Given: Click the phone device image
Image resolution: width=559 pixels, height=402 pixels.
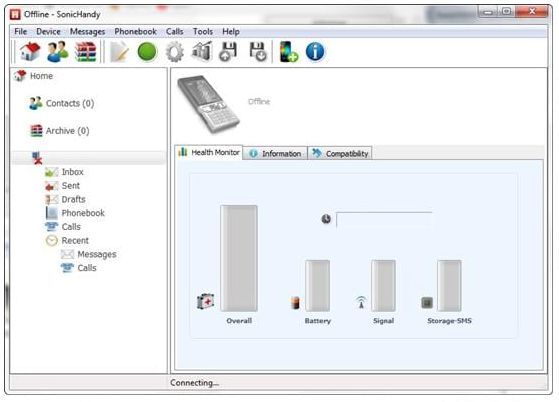Looking at the screenshot, I should pyautogui.click(x=209, y=104).
